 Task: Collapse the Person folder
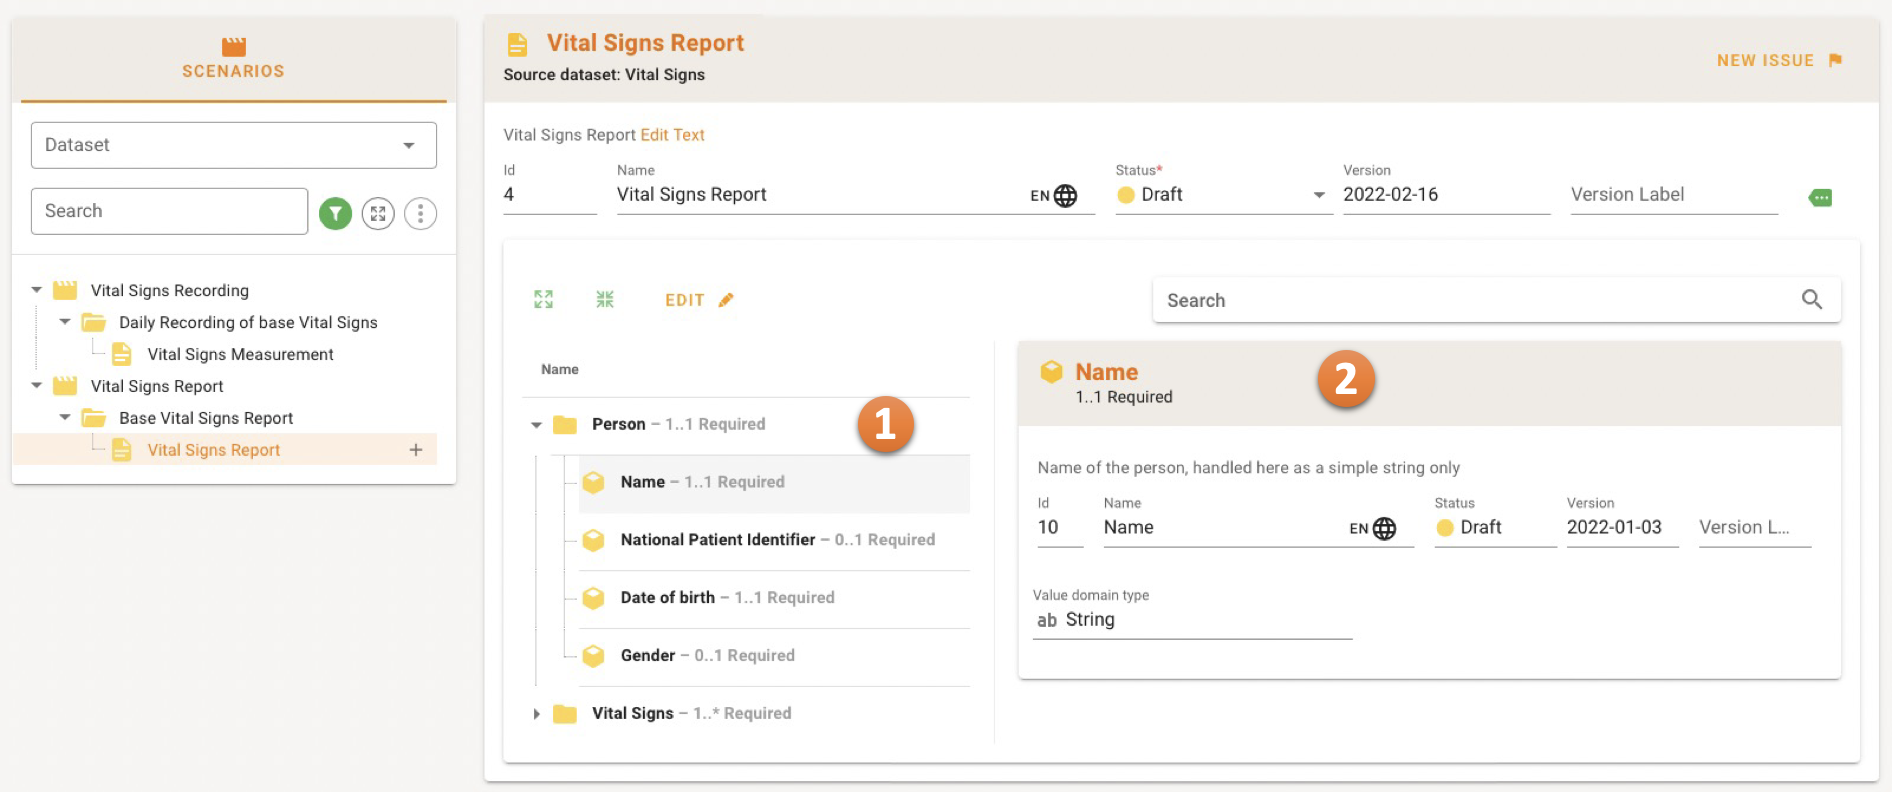tap(537, 425)
